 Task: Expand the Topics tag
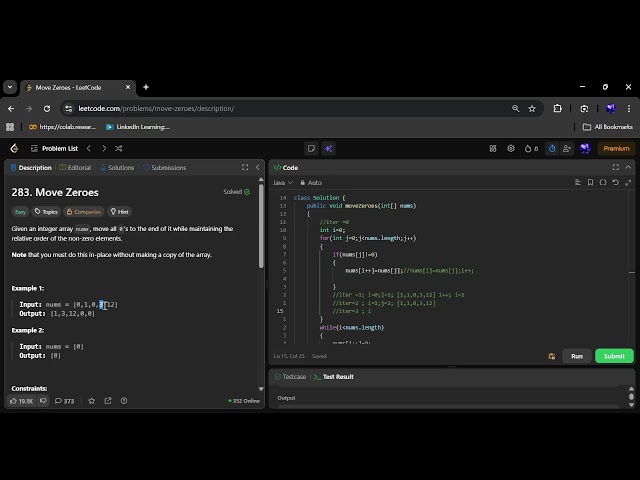46,212
